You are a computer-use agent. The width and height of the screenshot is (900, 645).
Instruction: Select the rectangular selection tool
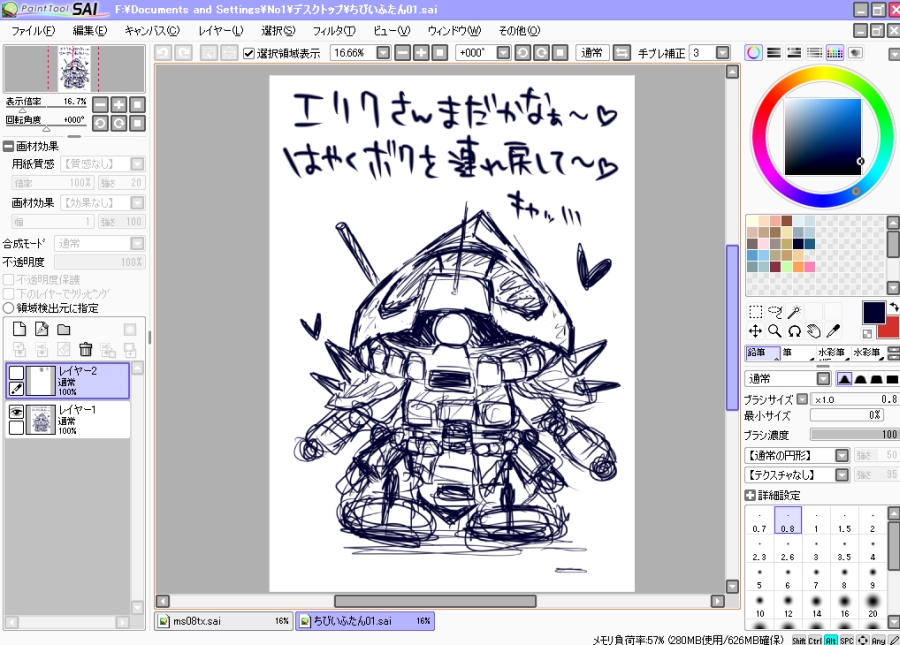(x=755, y=312)
